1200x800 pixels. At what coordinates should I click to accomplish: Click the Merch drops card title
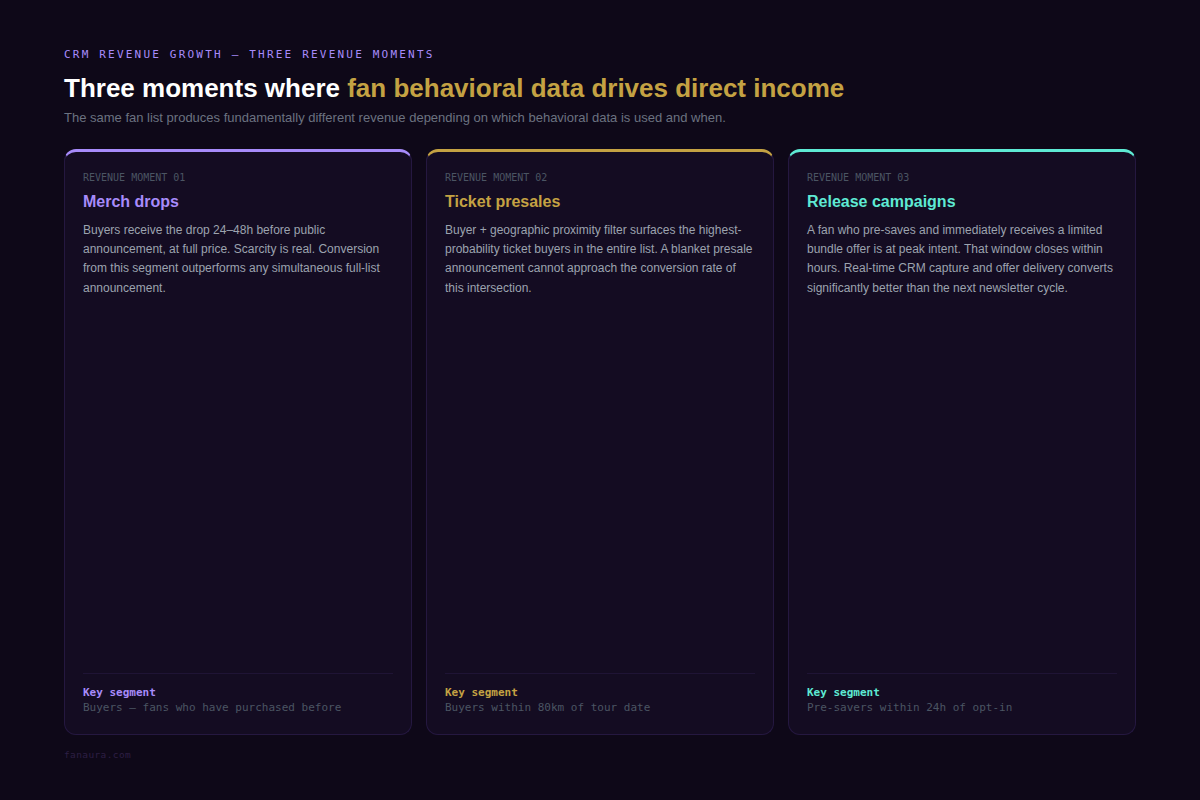131,202
